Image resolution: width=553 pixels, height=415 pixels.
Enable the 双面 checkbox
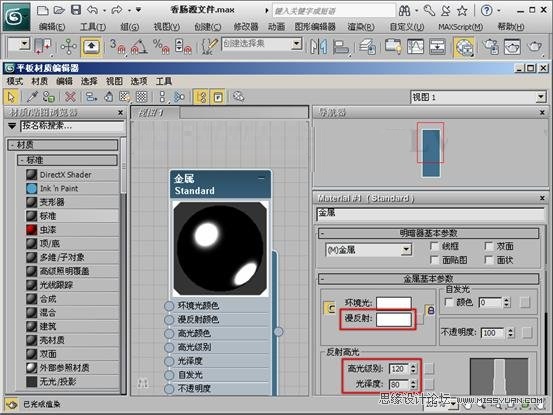tap(489, 246)
